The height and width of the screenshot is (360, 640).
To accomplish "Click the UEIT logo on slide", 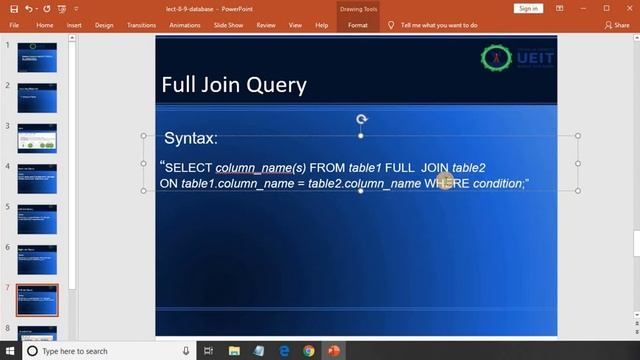I will (518, 58).
